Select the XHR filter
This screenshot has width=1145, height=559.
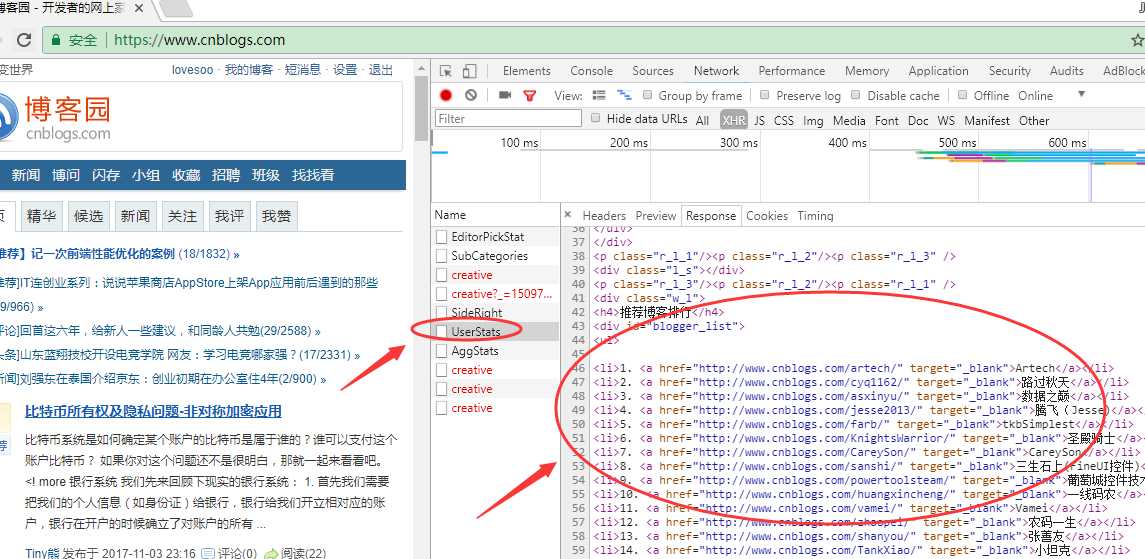point(733,120)
